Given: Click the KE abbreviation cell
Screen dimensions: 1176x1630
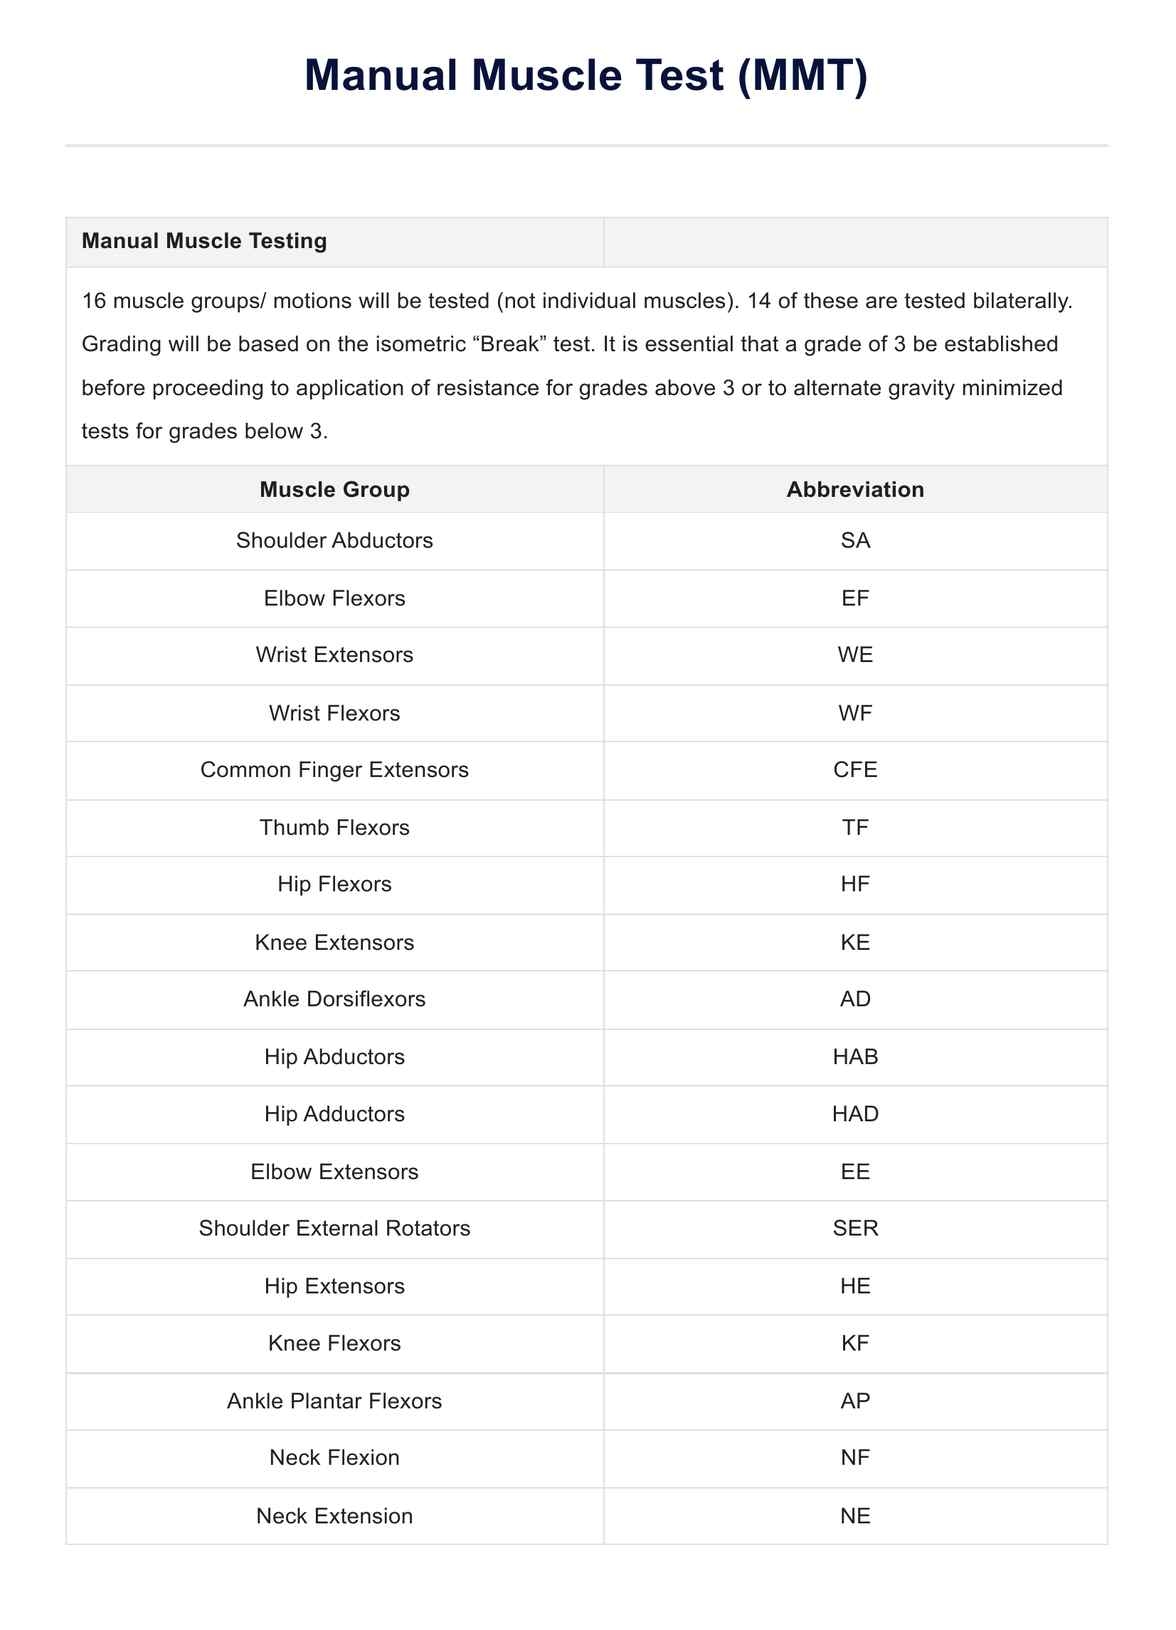Looking at the screenshot, I should [x=855, y=942].
